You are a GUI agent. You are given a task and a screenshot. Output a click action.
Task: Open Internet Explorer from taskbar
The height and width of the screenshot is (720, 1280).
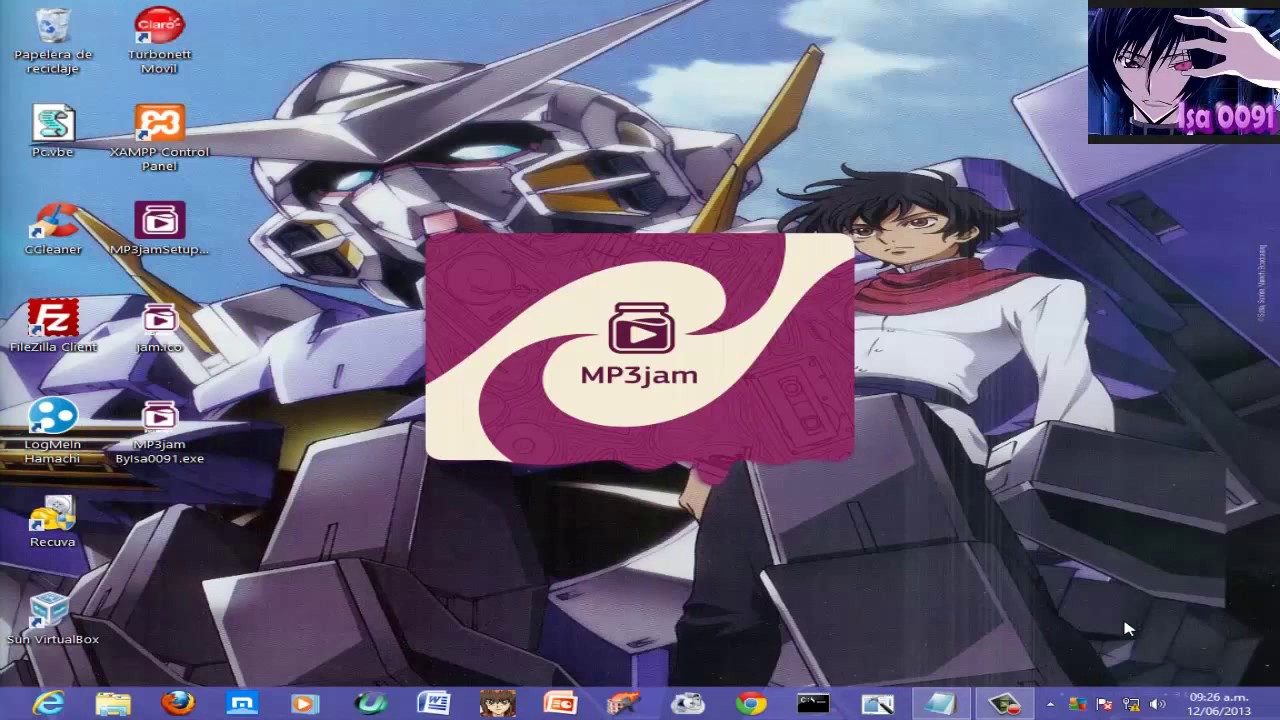(48, 704)
